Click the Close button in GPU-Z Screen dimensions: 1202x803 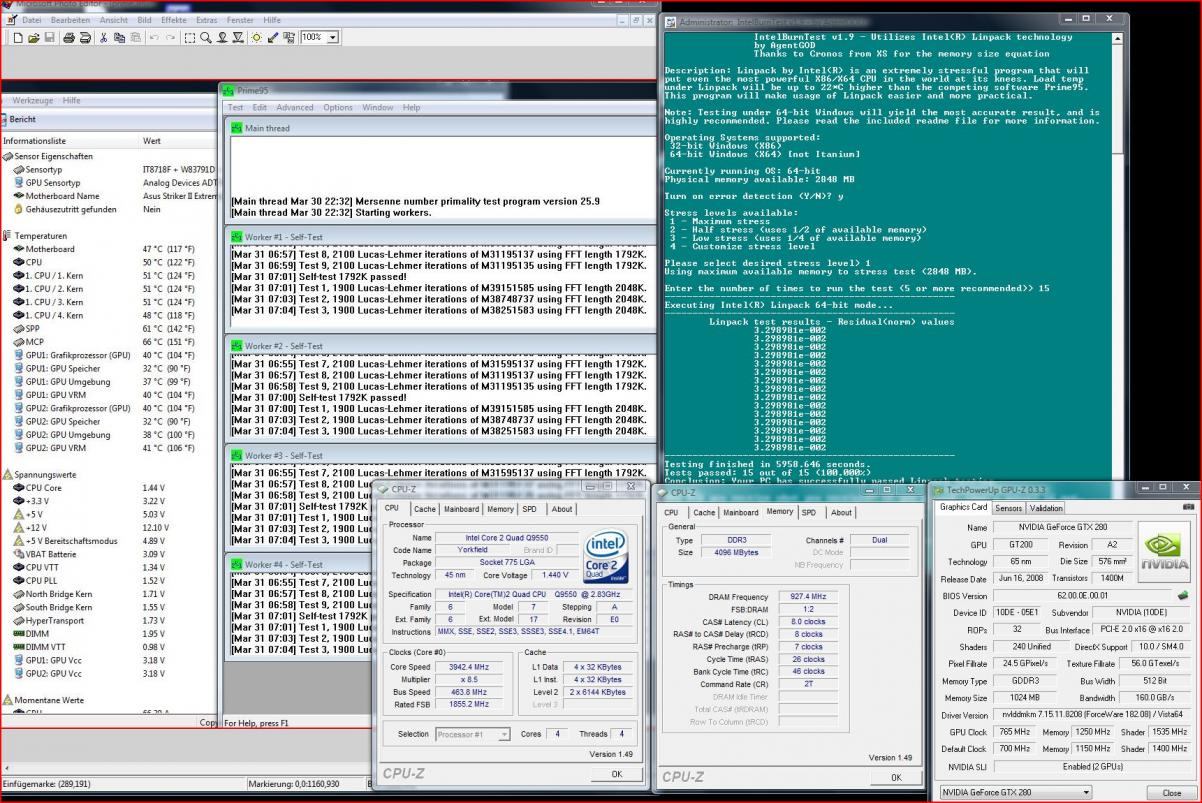pyautogui.click(x=1170, y=793)
